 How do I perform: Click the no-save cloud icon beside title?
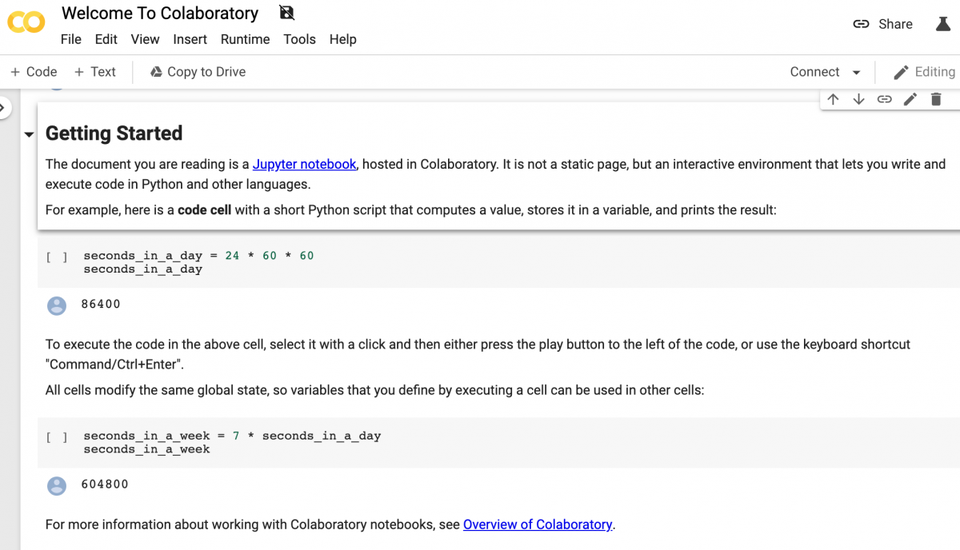click(x=287, y=12)
